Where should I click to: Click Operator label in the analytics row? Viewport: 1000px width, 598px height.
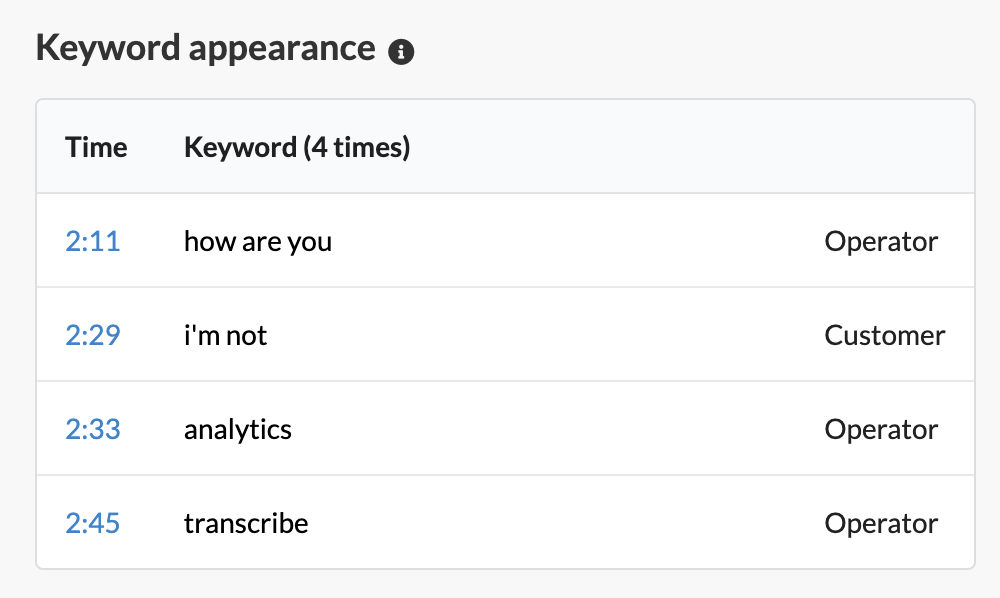point(881,429)
